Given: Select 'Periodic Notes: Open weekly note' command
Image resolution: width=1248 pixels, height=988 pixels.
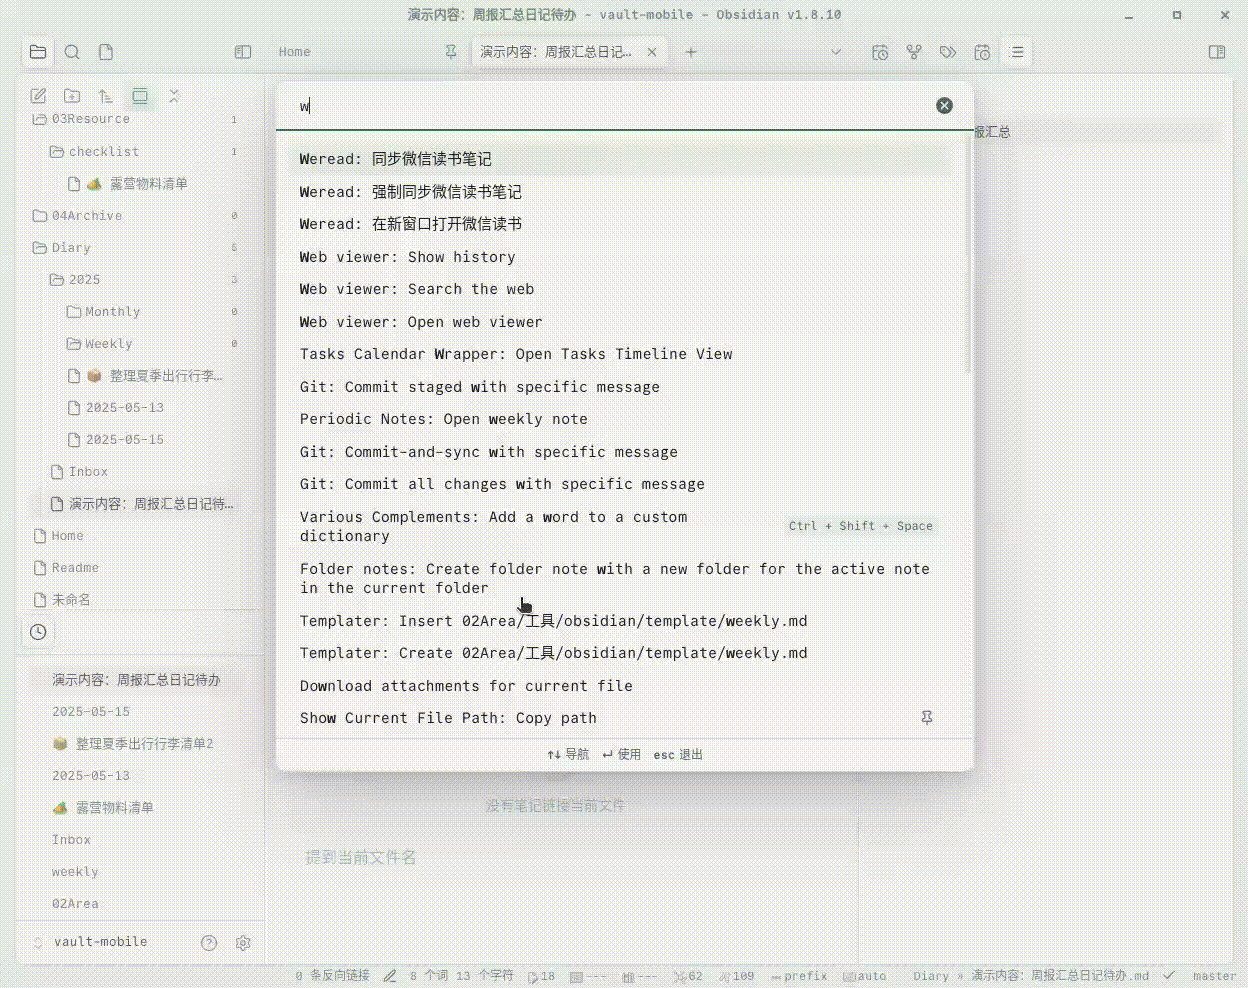Looking at the screenshot, I should tap(444, 419).
